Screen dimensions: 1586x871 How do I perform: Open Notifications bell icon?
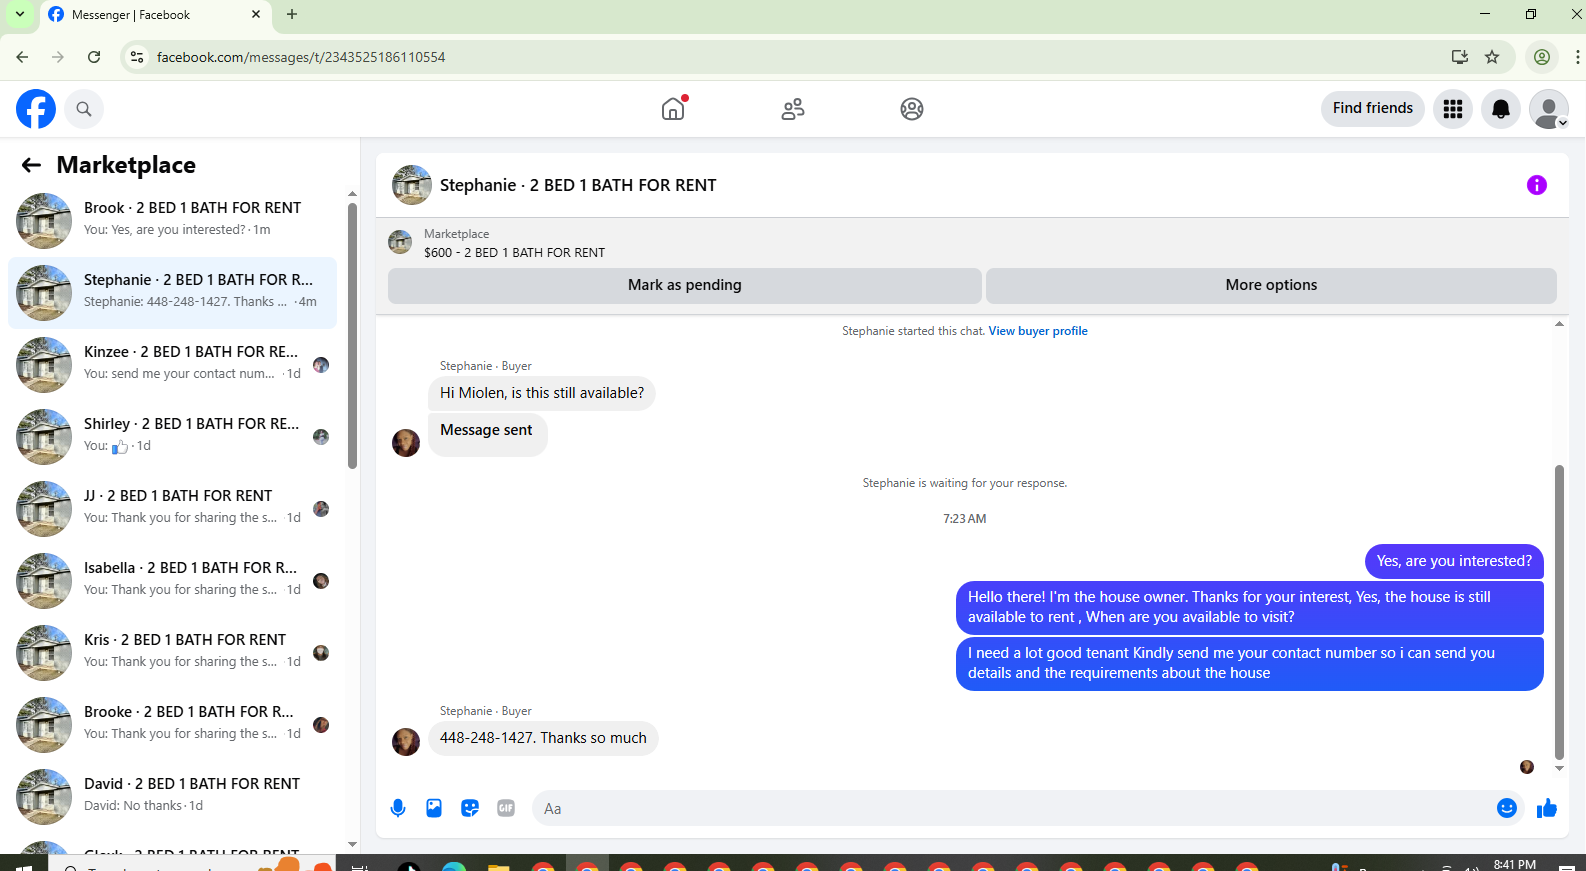1501,109
